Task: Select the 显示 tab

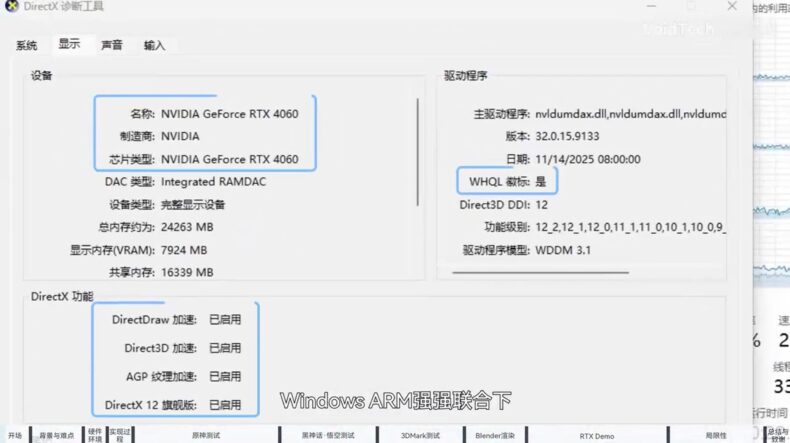Action: [x=69, y=44]
